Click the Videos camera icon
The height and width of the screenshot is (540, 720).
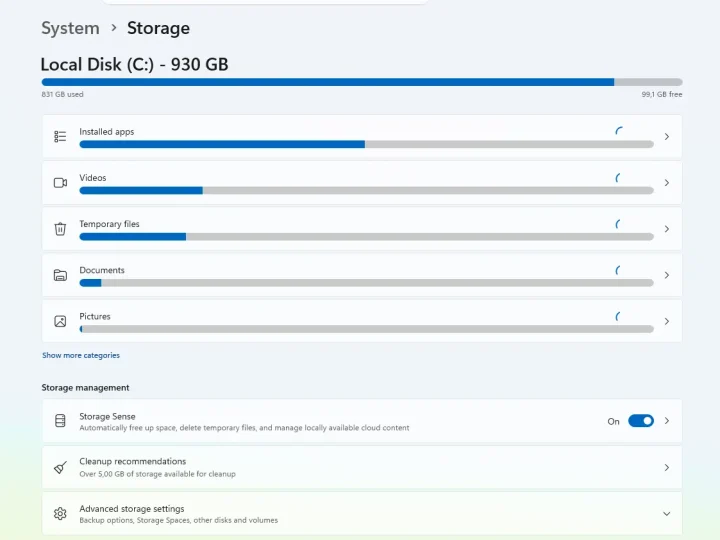(x=60, y=183)
